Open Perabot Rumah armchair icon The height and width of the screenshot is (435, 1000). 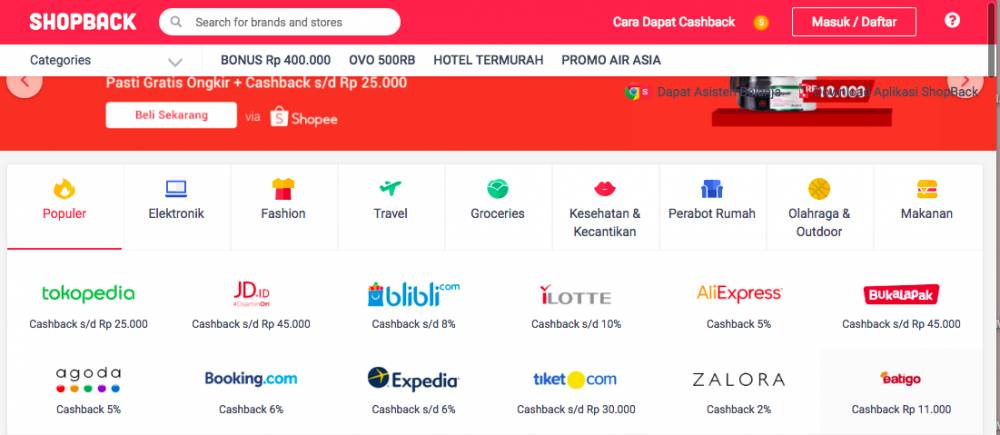tap(712, 189)
